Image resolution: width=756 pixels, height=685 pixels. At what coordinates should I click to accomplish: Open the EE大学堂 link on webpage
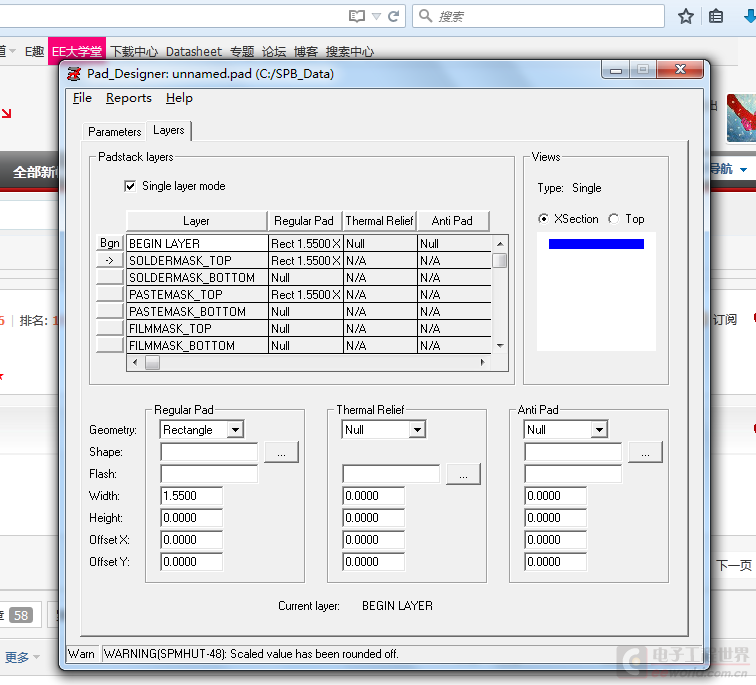click(77, 51)
